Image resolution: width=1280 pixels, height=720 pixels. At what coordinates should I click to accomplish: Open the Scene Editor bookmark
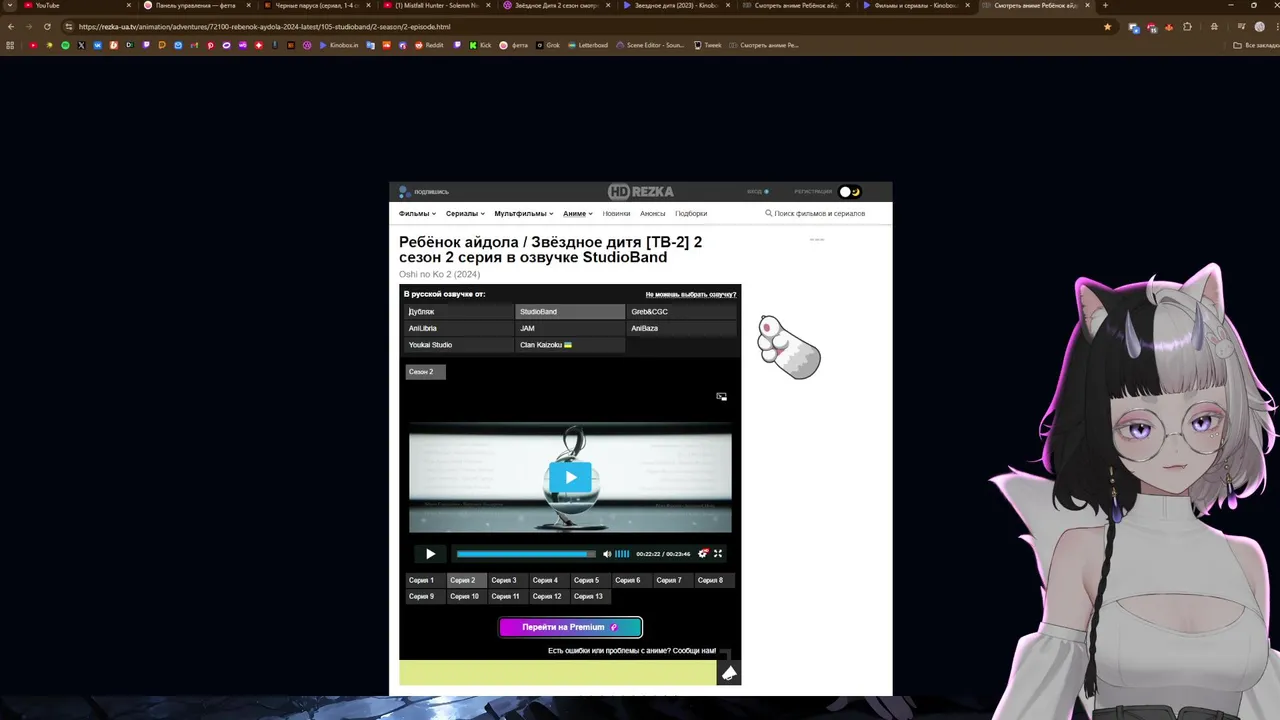(x=650, y=45)
